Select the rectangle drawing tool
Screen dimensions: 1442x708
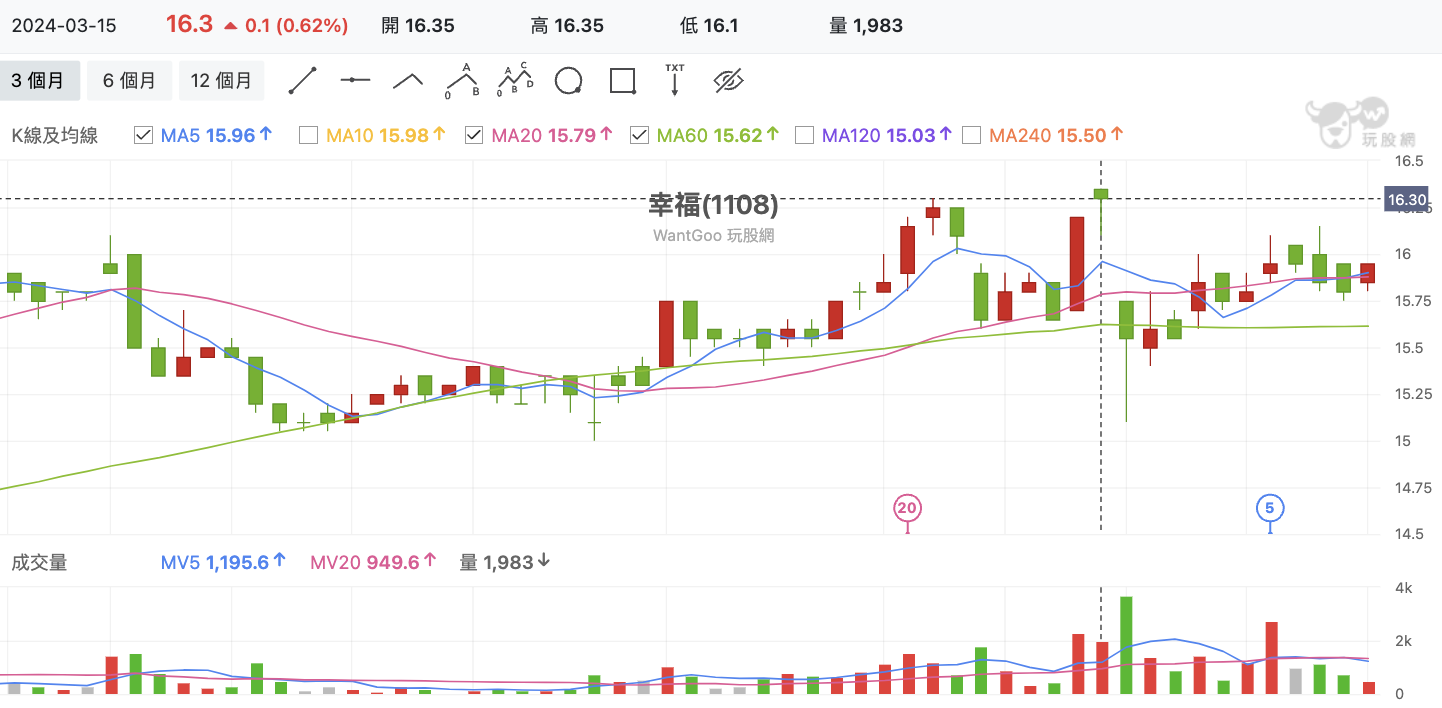coord(623,81)
